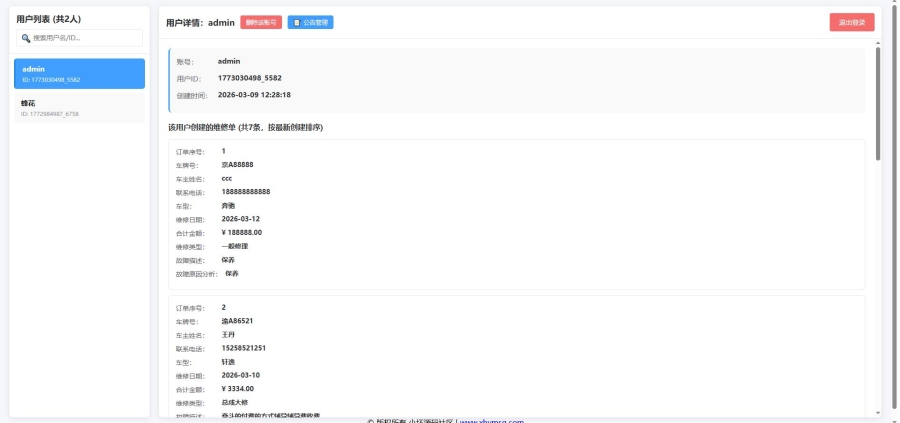Click the amount ¥ 3334.00 in order 2

point(238,388)
